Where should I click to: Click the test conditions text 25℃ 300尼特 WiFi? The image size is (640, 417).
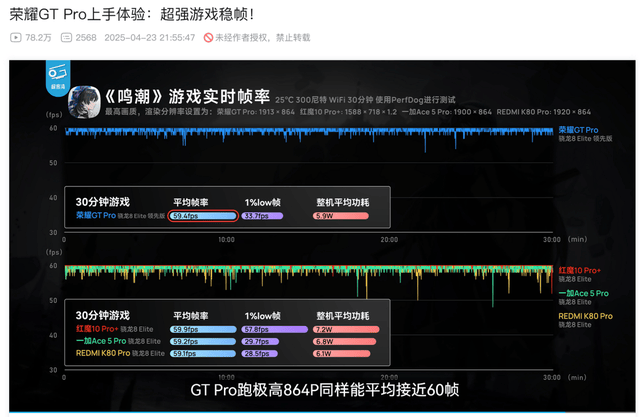(365, 100)
